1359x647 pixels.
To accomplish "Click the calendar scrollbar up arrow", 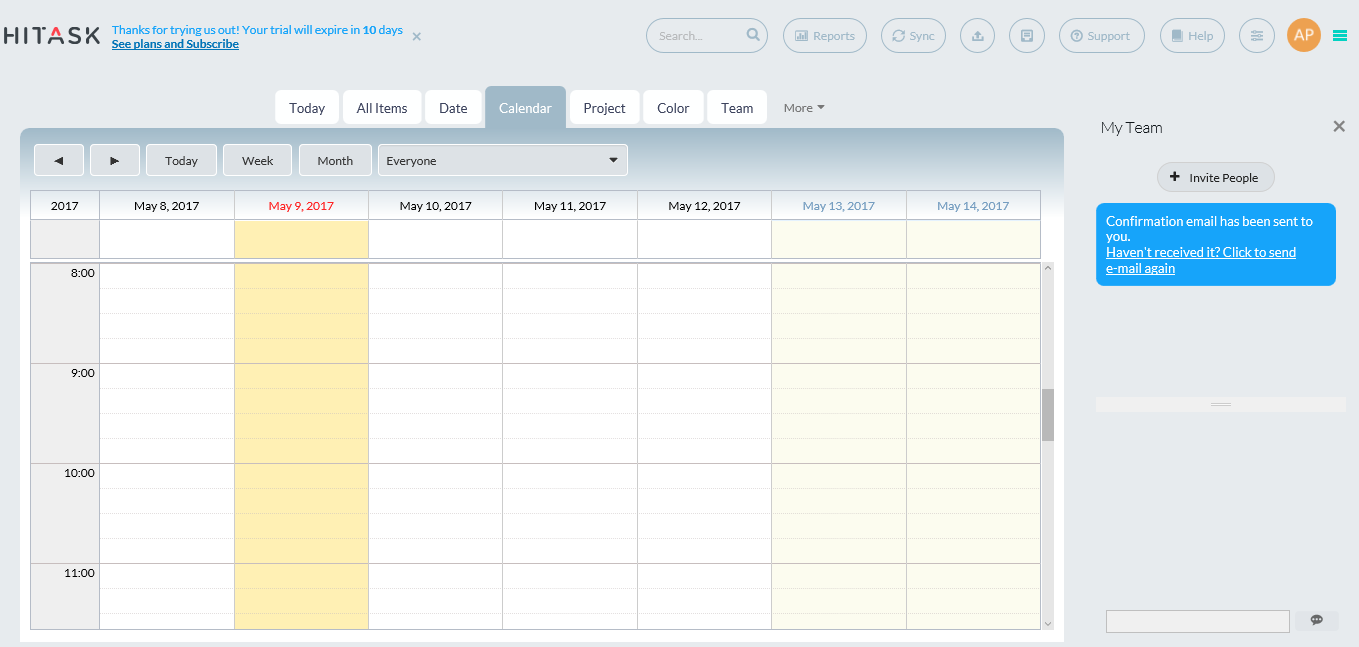I will coord(1048,268).
